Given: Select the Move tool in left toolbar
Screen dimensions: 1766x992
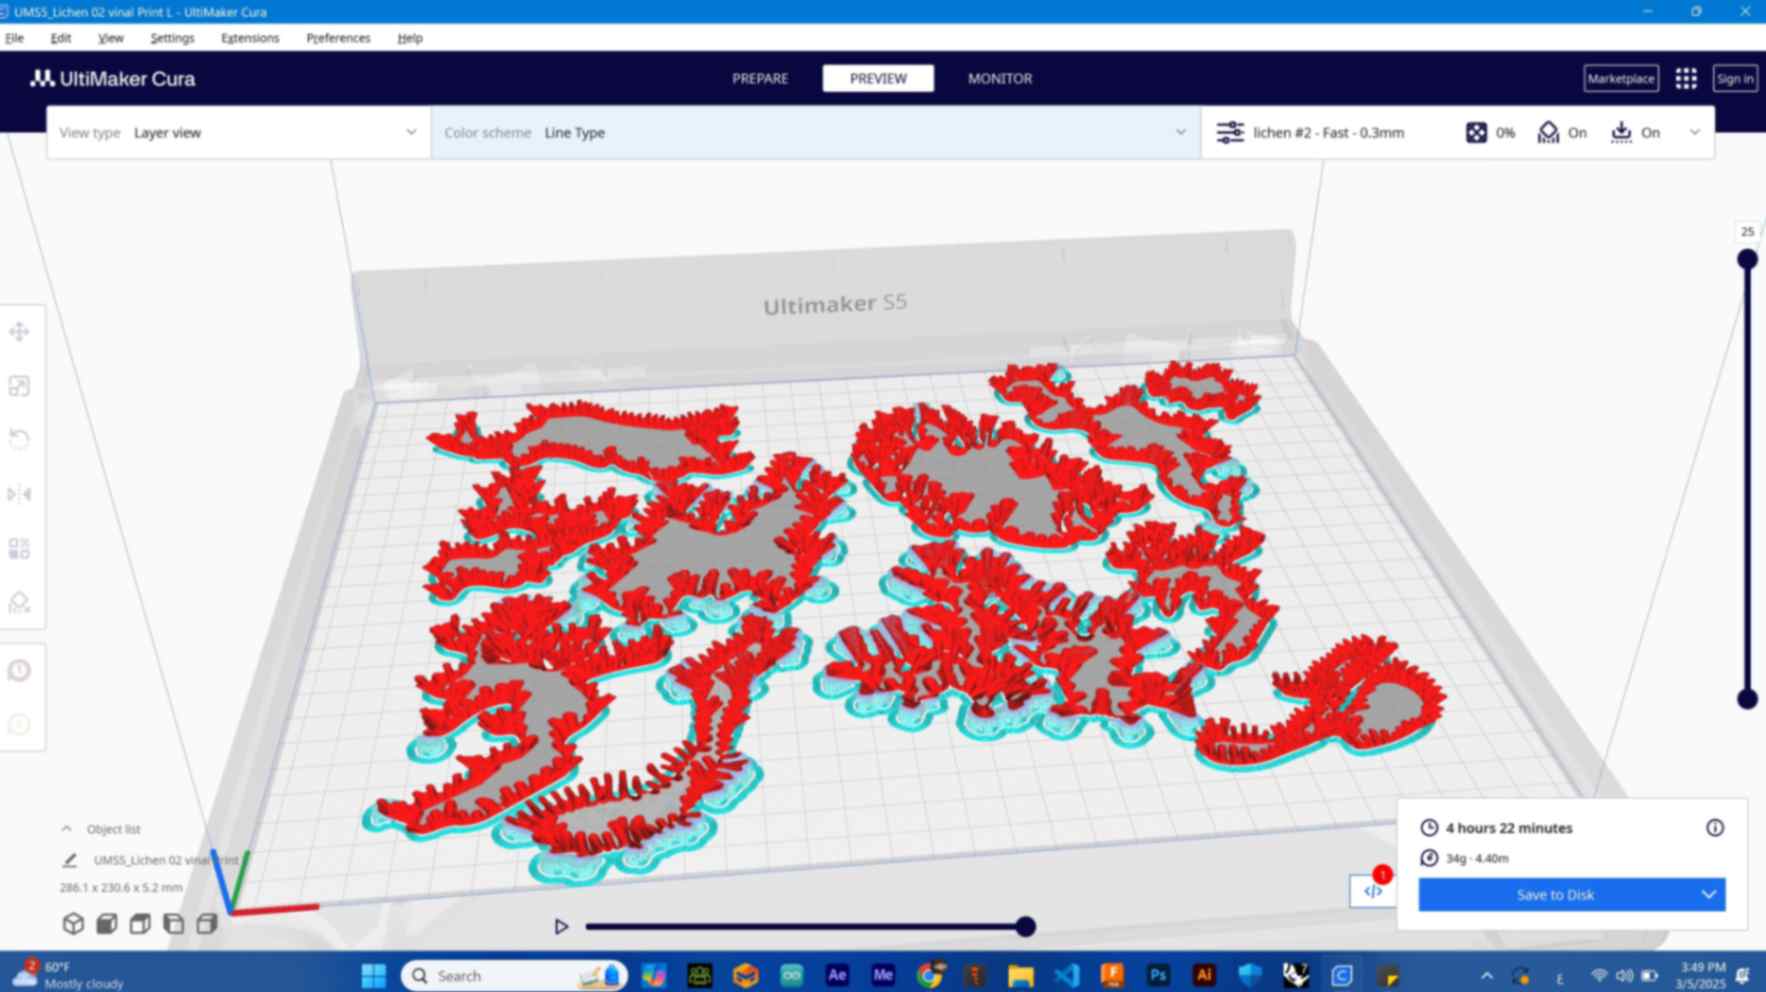Looking at the screenshot, I should 19,332.
